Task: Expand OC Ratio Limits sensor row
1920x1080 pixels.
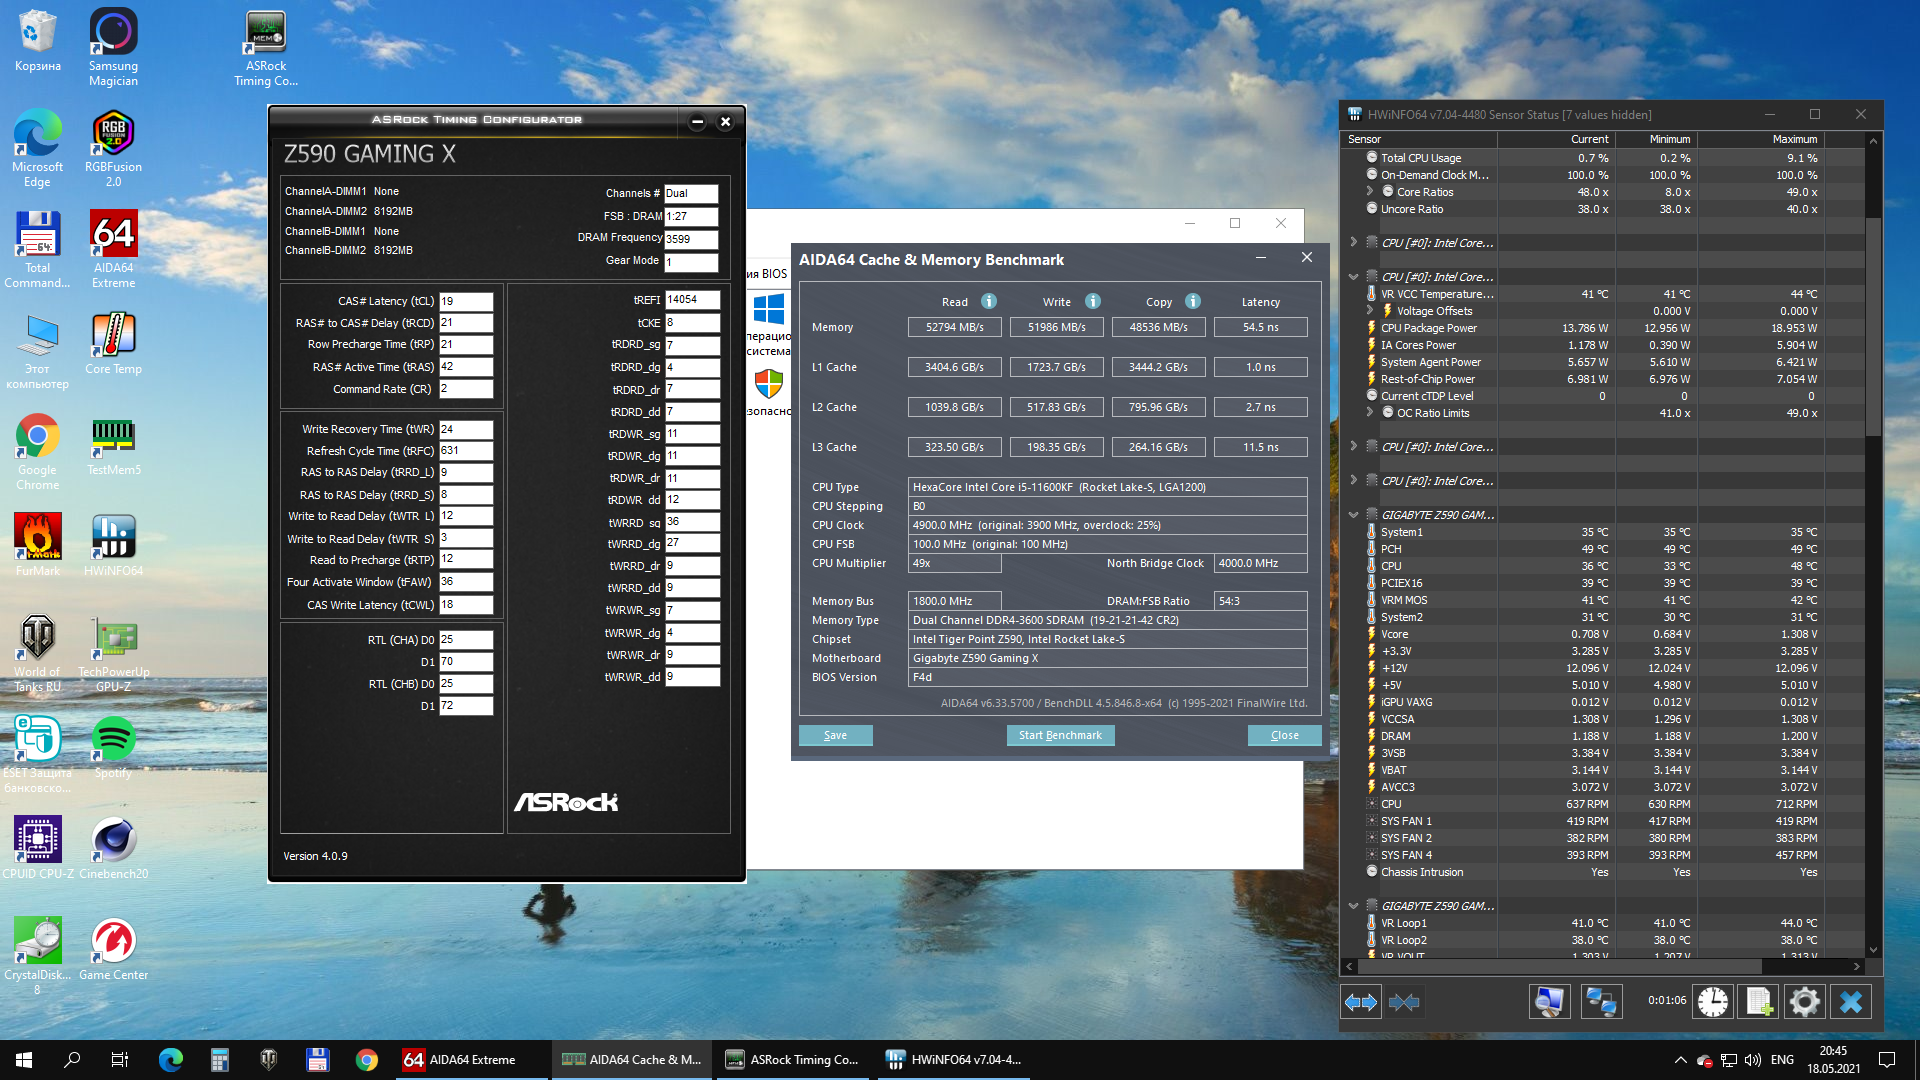Action: pyautogui.click(x=1369, y=412)
